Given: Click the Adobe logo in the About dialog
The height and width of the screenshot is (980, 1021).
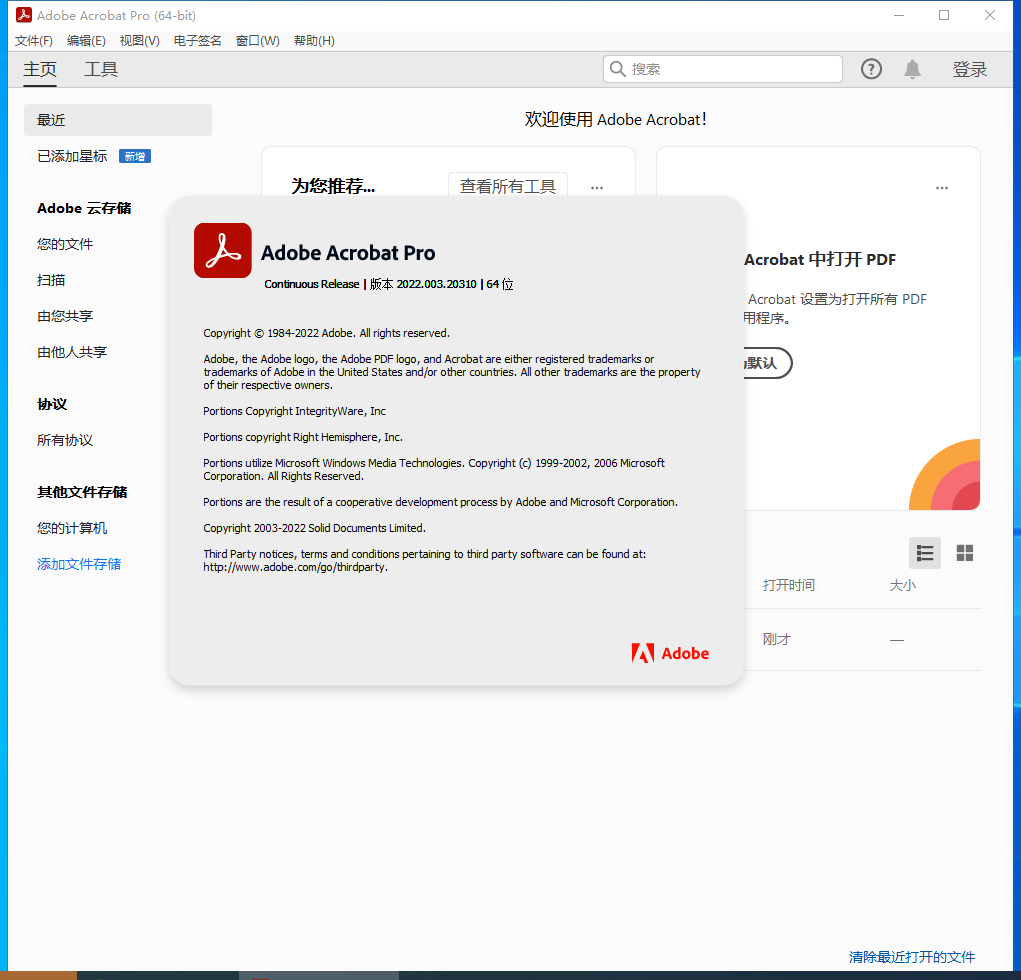Looking at the screenshot, I should tap(668, 652).
